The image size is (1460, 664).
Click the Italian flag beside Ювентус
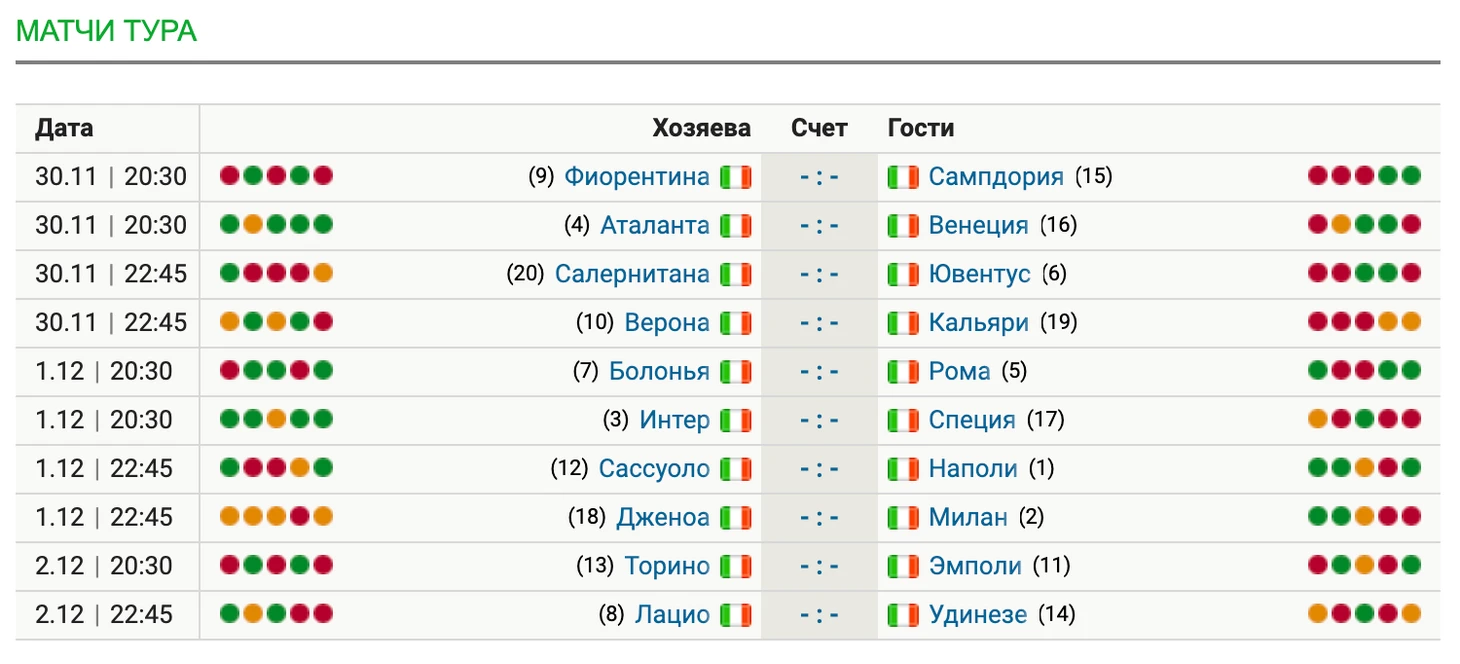pos(903,274)
